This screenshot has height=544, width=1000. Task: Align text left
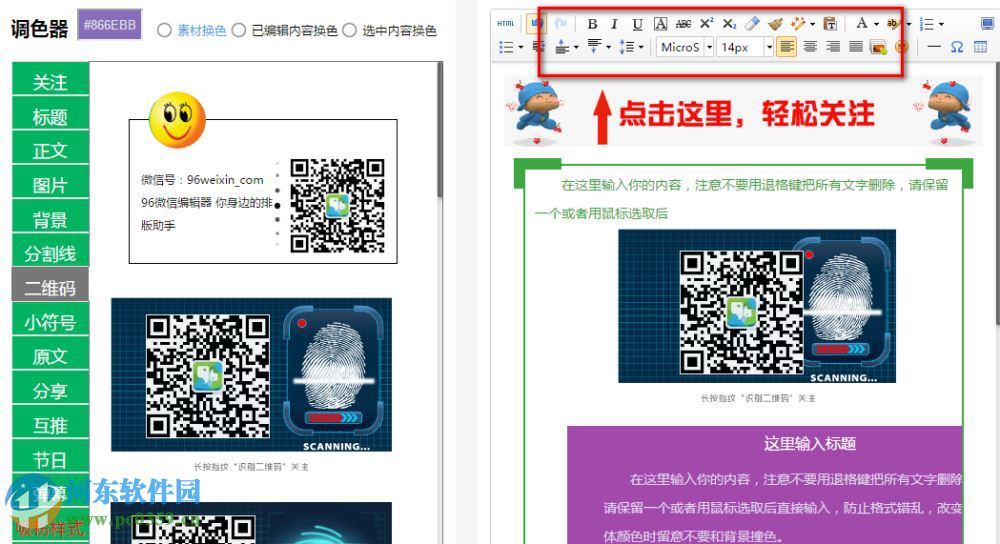[x=786, y=47]
